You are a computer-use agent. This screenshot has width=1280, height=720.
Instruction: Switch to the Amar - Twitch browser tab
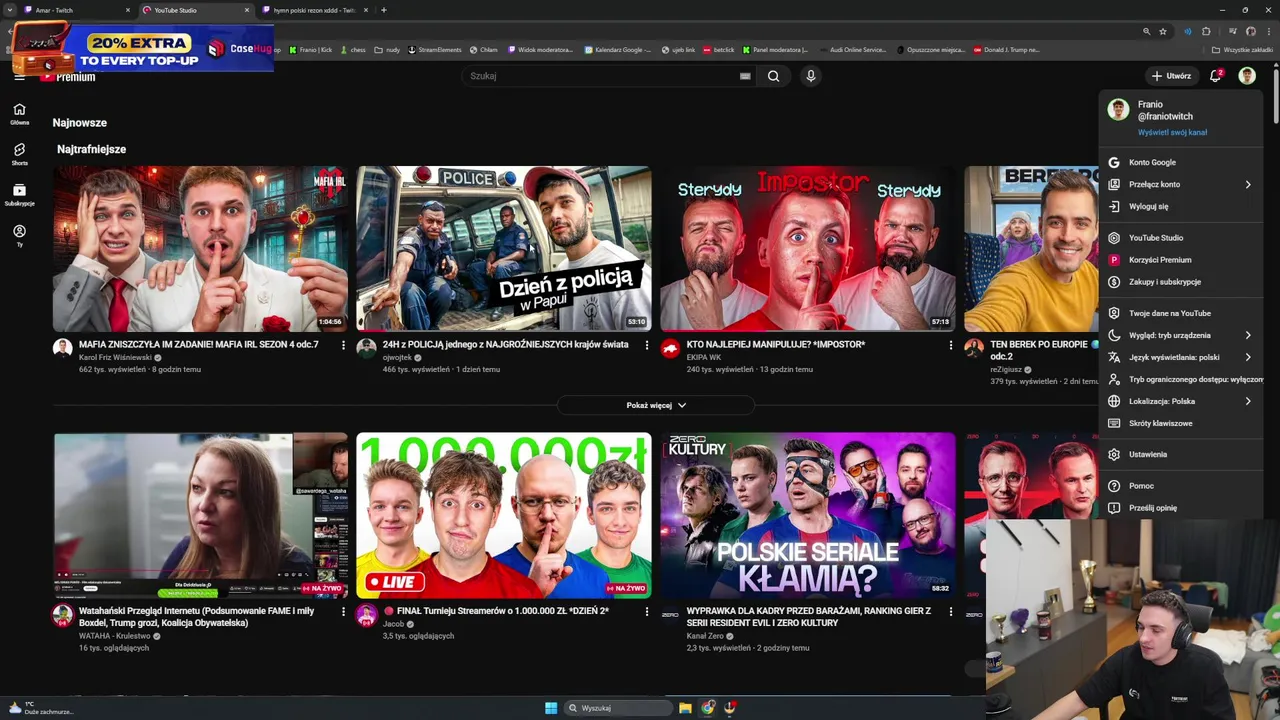point(75,10)
